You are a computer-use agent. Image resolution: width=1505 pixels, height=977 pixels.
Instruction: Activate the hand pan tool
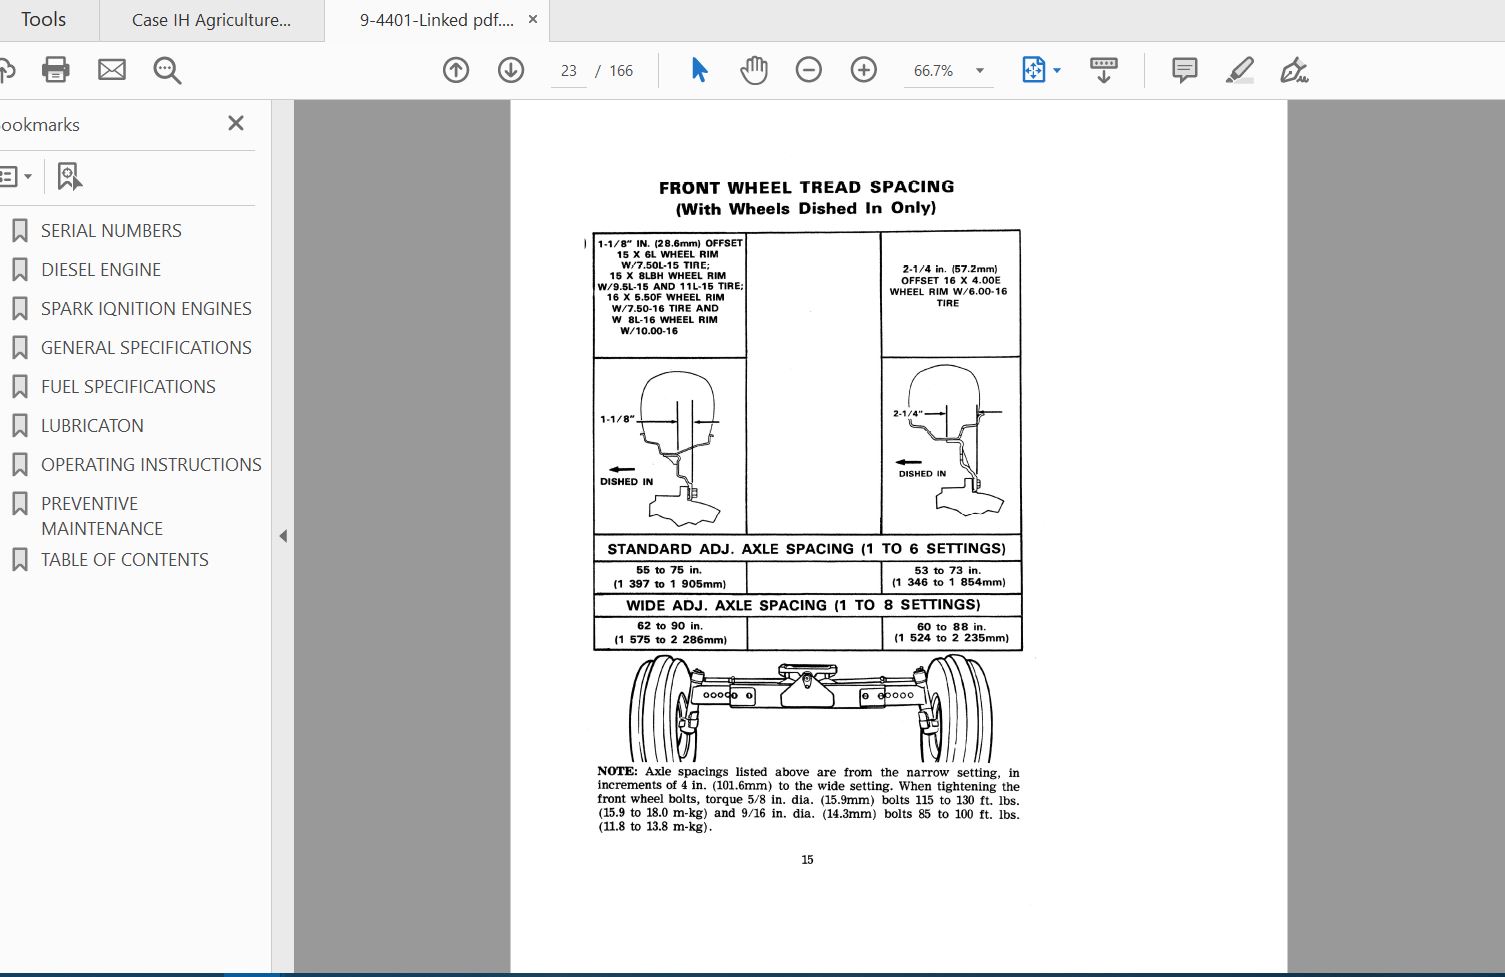click(x=754, y=70)
